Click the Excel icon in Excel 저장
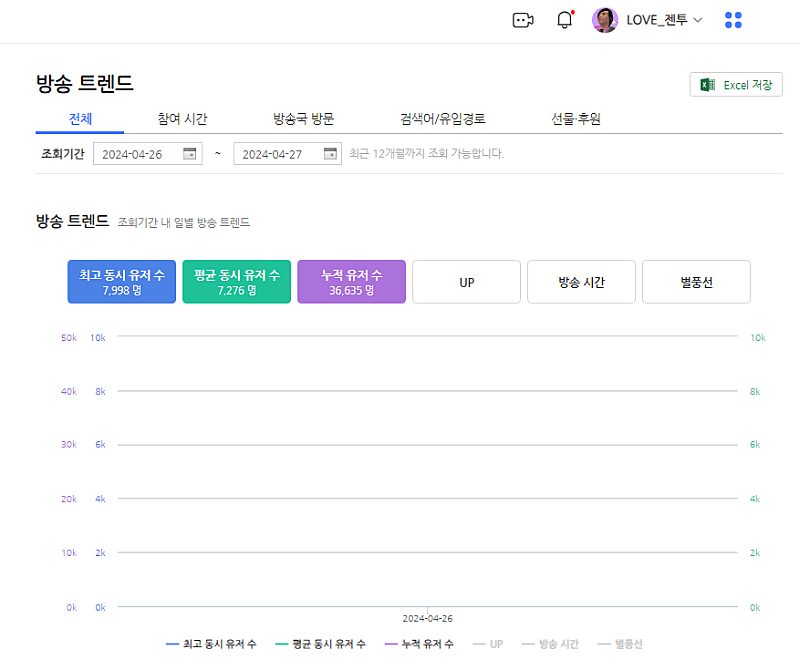 pyautogui.click(x=708, y=85)
